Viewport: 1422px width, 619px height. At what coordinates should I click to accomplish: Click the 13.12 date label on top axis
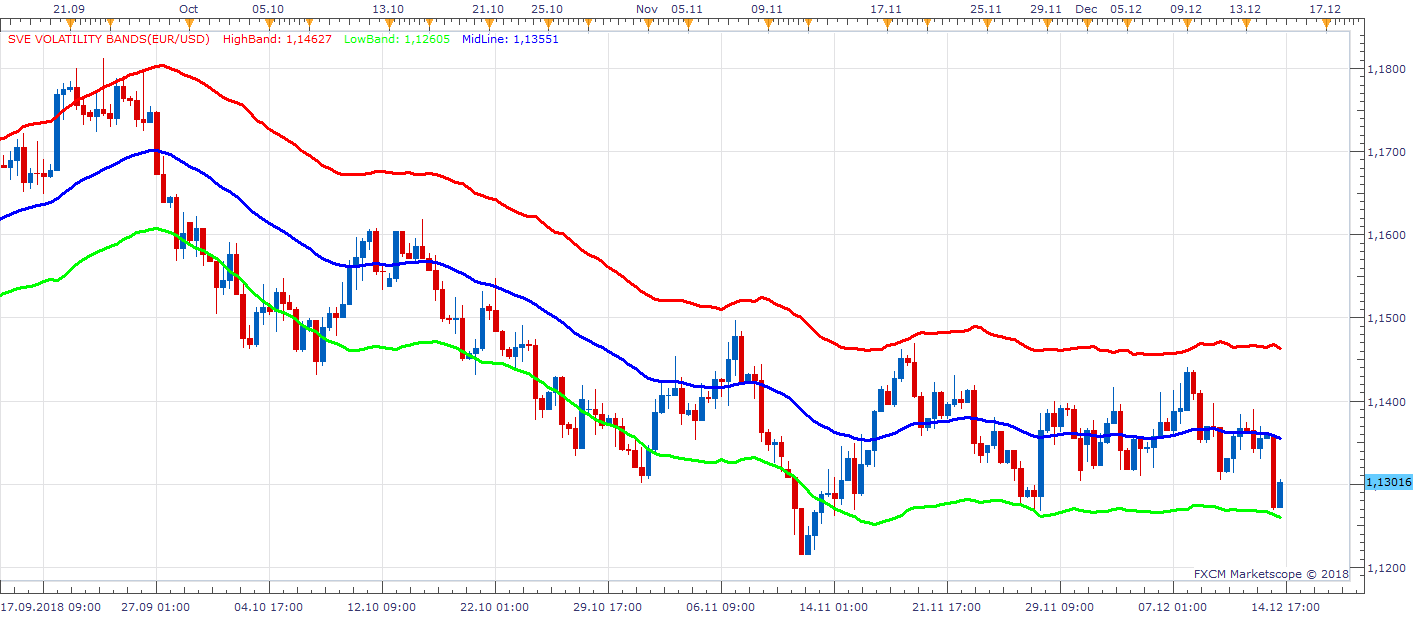[1246, 8]
